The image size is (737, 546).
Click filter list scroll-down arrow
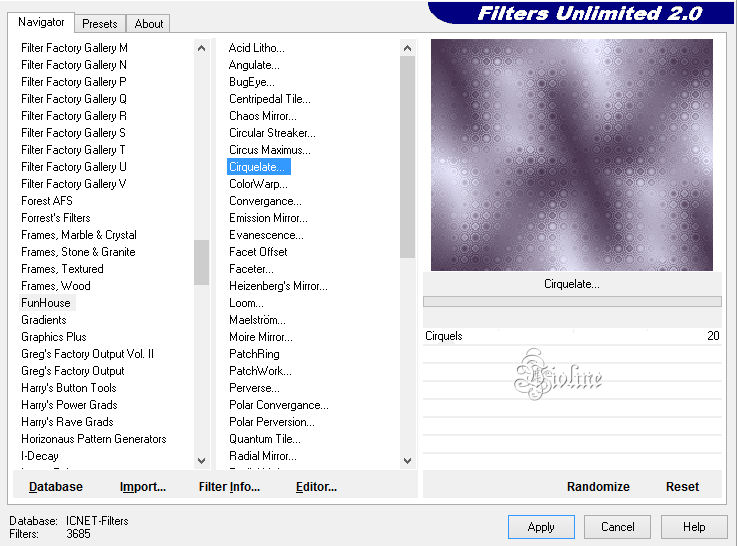click(x=408, y=460)
